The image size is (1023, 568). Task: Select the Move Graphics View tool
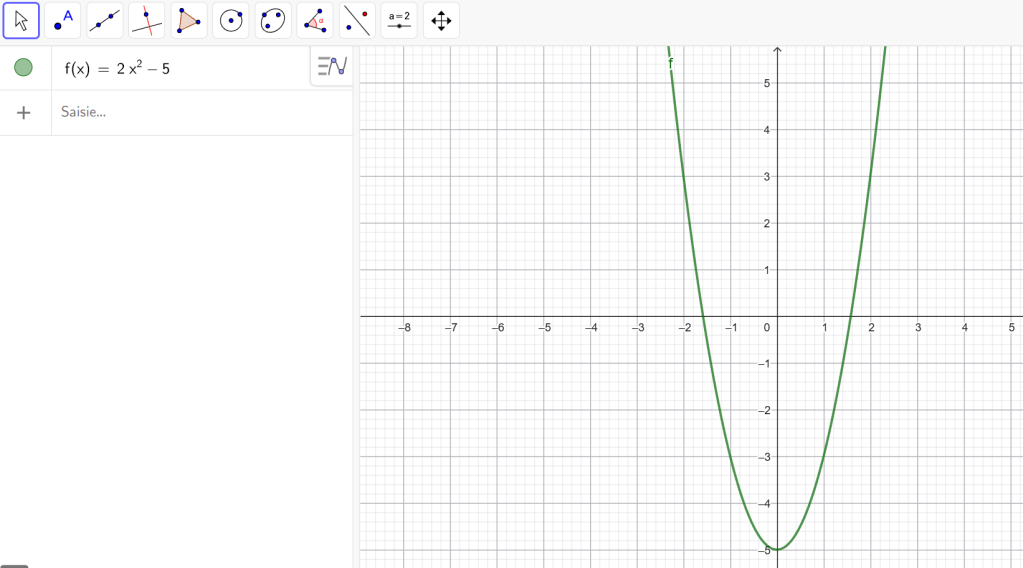(441, 20)
